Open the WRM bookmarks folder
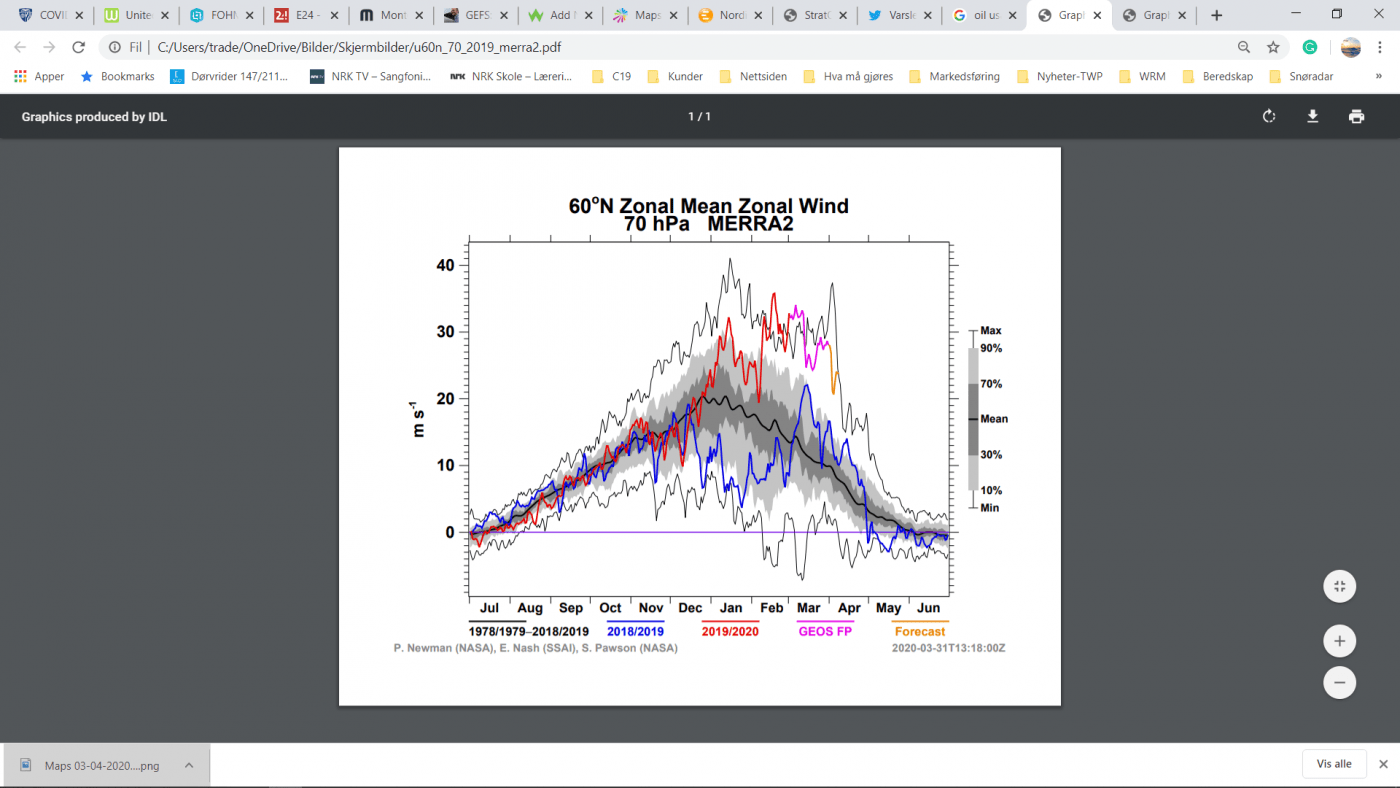Viewport: 1400px width, 788px height. coord(1142,76)
